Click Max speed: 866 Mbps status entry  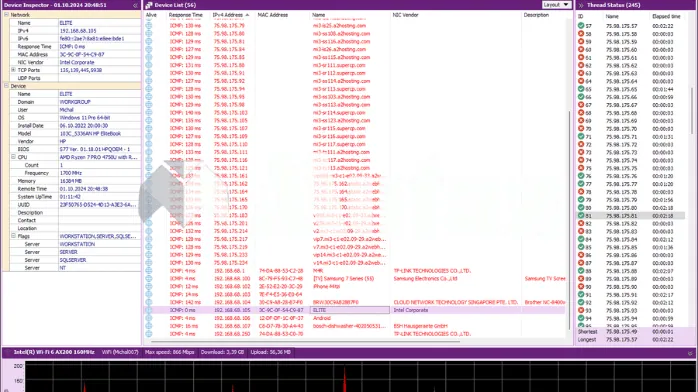coord(170,352)
